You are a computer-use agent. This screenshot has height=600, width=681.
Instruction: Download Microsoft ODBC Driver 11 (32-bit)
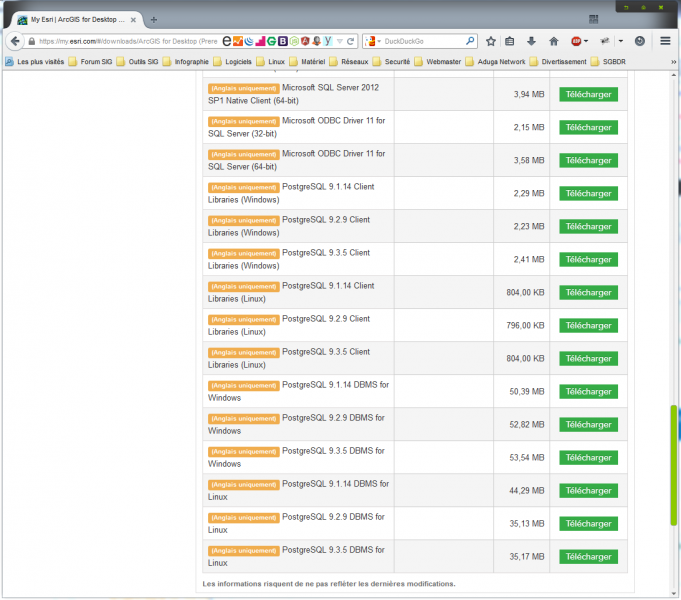pos(588,127)
